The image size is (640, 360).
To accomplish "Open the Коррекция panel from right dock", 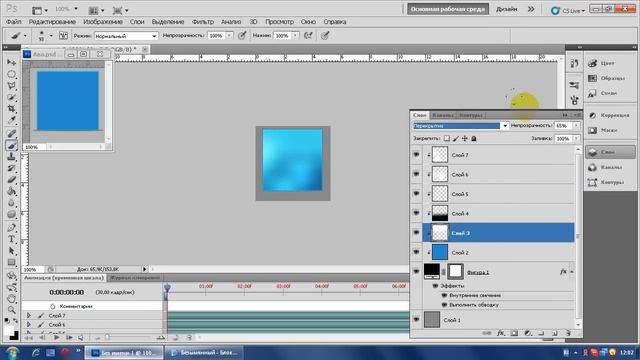I will (610, 116).
